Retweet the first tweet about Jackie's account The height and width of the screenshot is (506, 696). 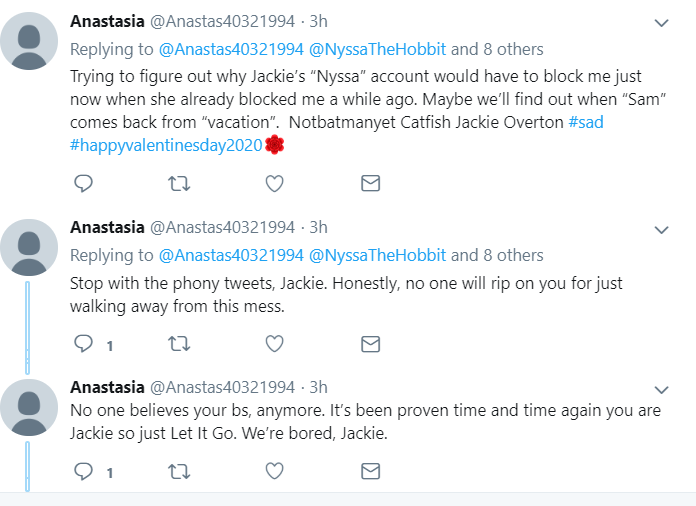pos(179,183)
